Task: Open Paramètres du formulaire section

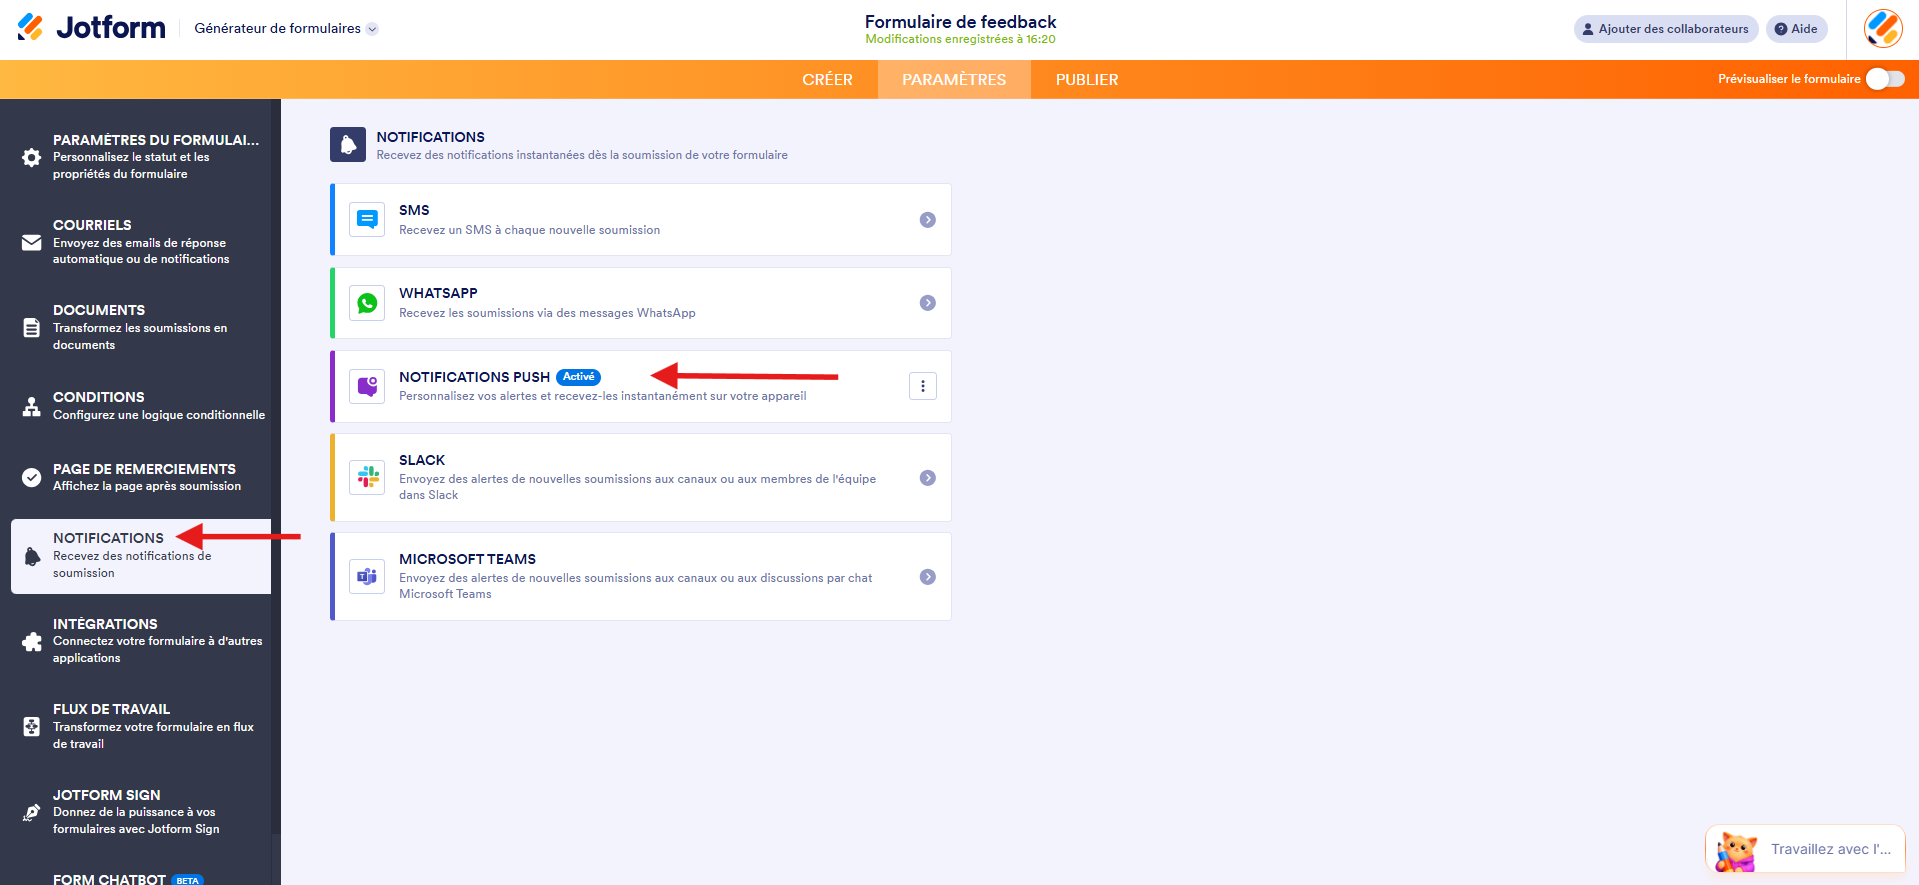Action: coord(140,157)
